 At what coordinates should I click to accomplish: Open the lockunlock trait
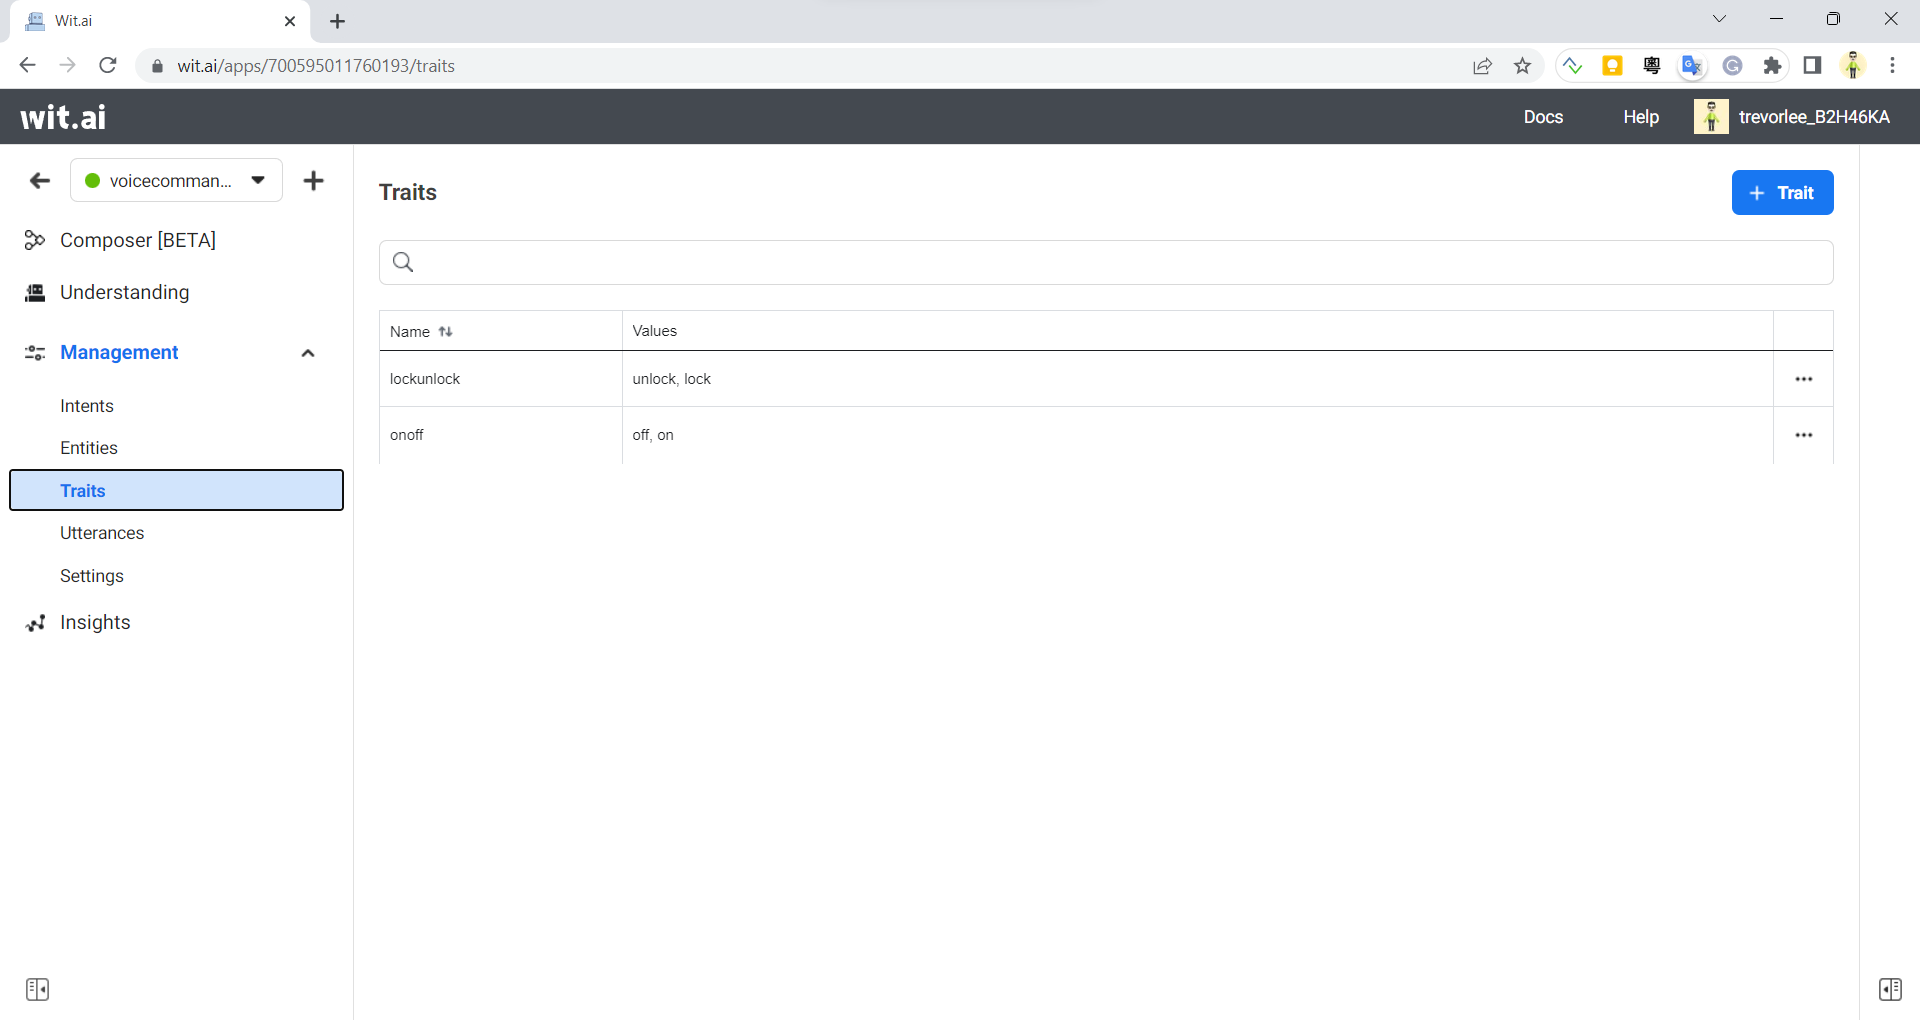(x=425, y=379)
